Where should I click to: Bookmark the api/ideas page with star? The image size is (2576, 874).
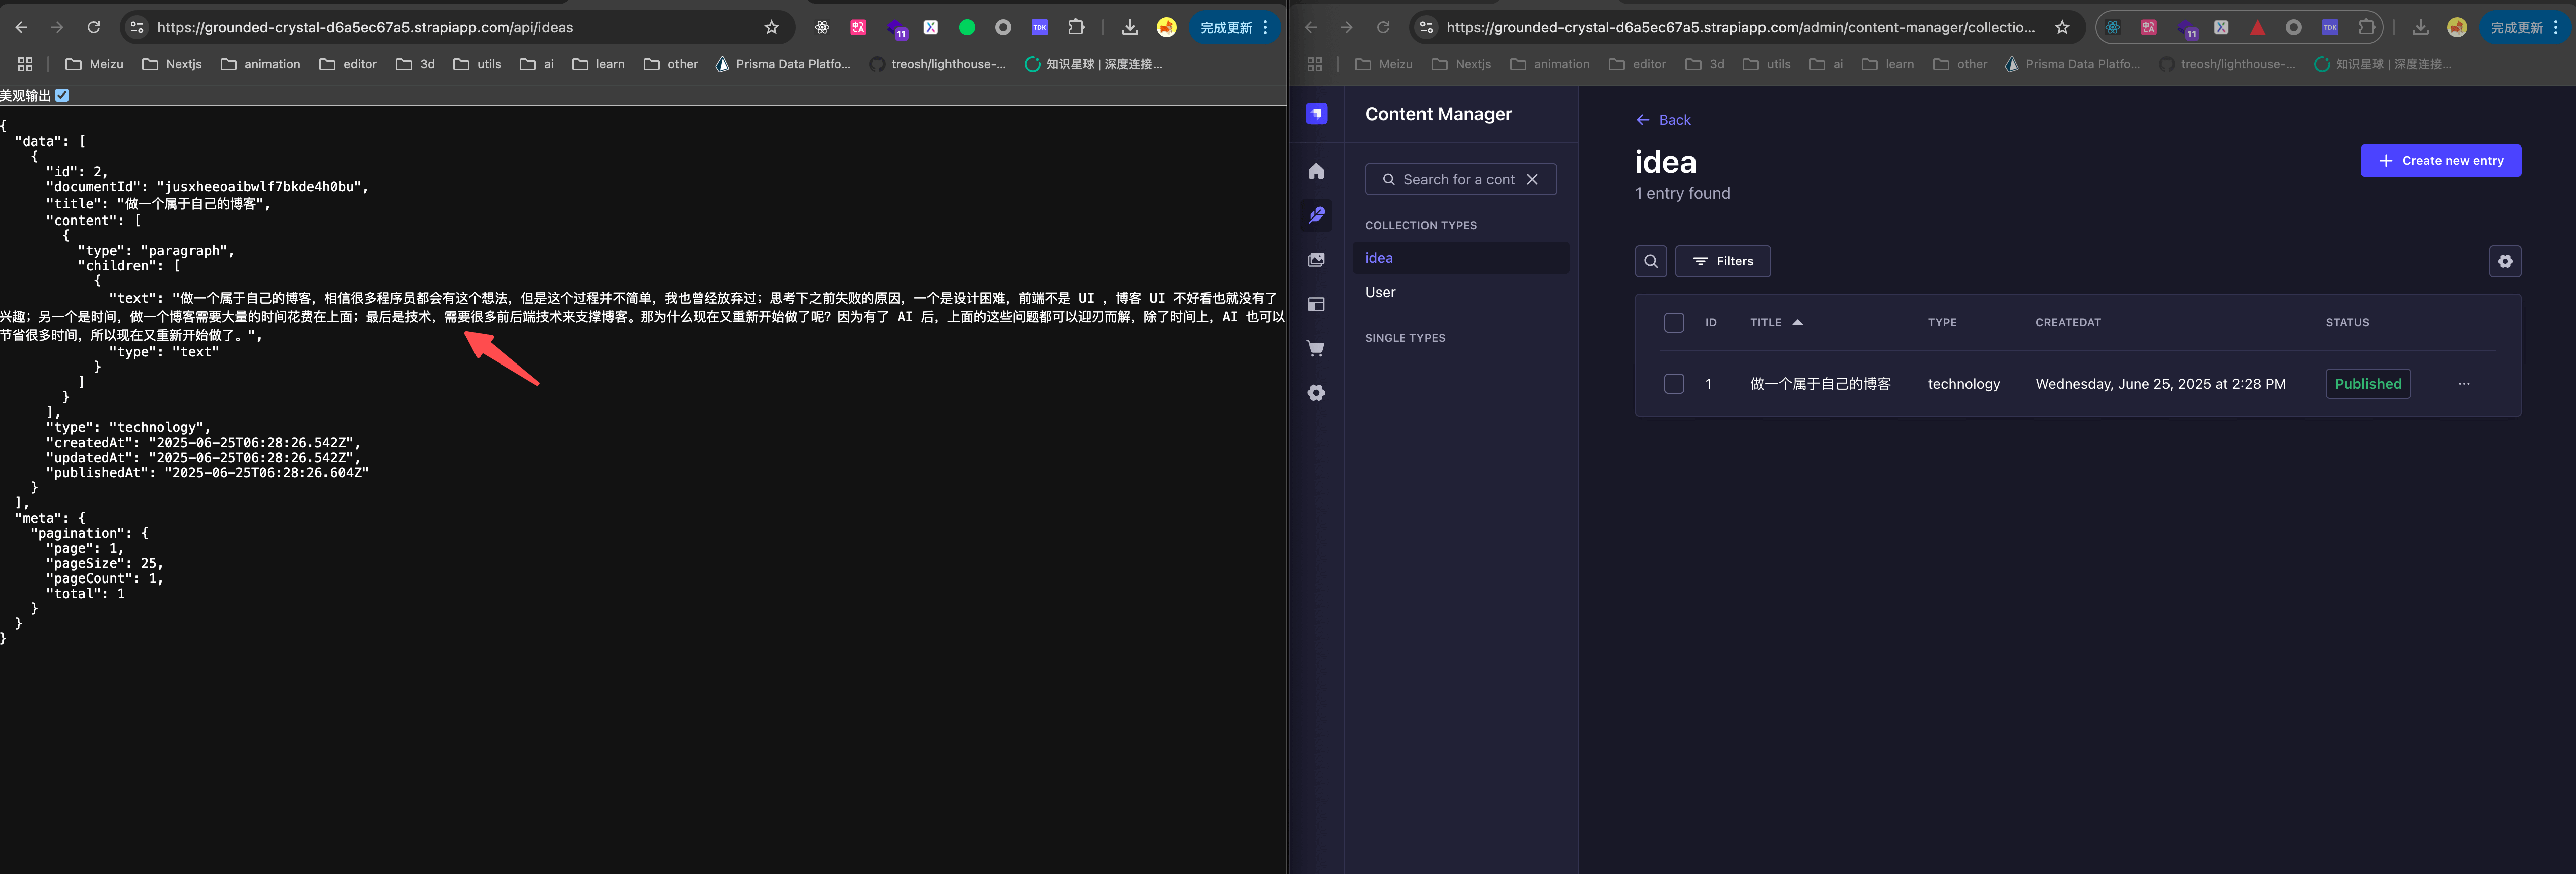click(x=771, y=27)
